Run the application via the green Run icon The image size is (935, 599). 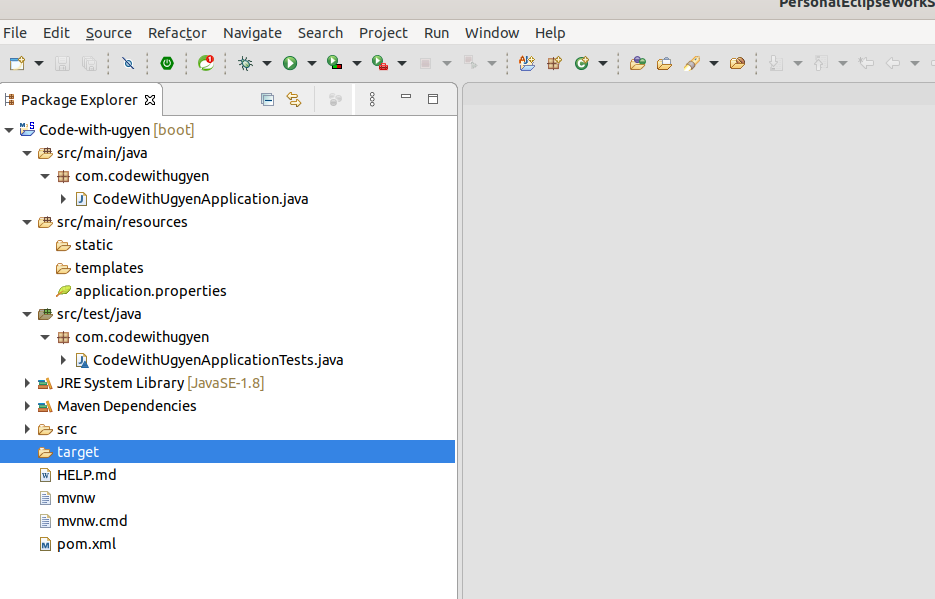pos(290,63)
